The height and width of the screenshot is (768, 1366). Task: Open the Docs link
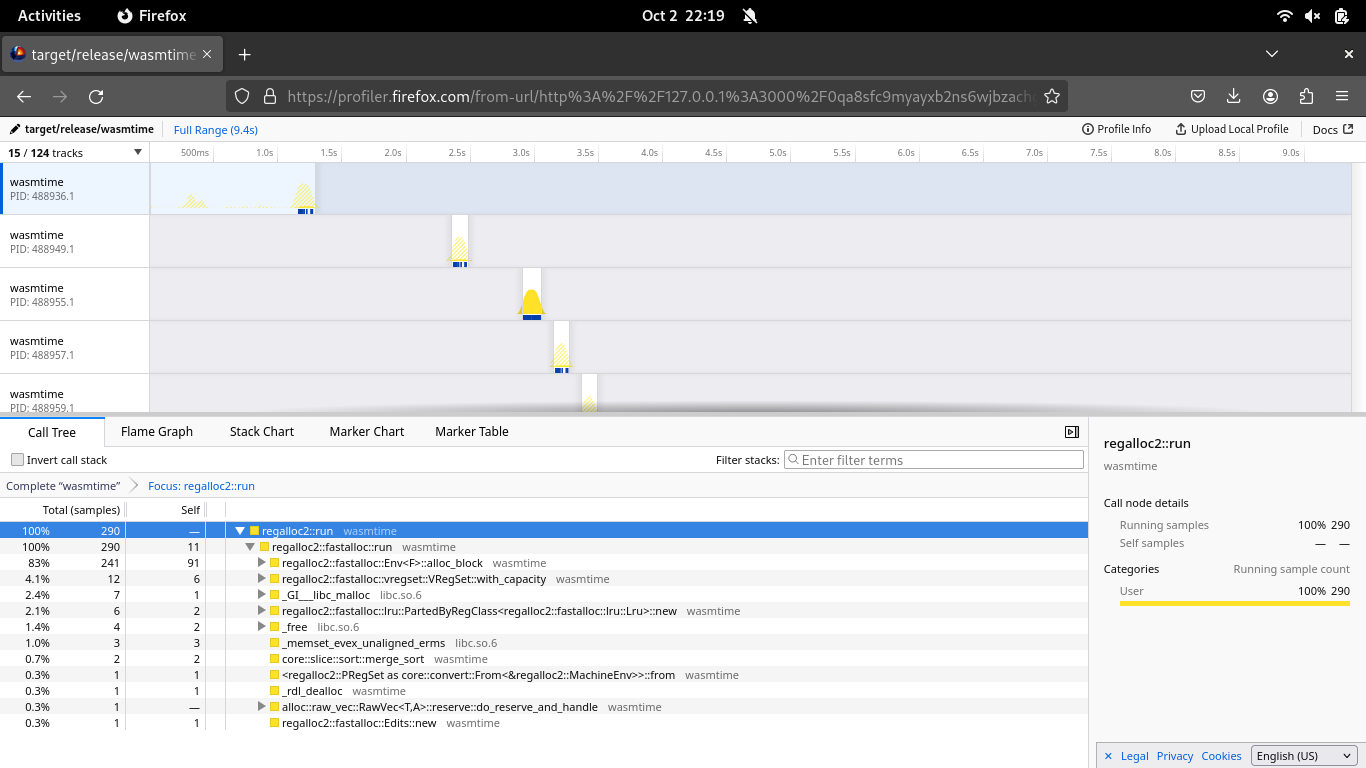[1332, 129]
